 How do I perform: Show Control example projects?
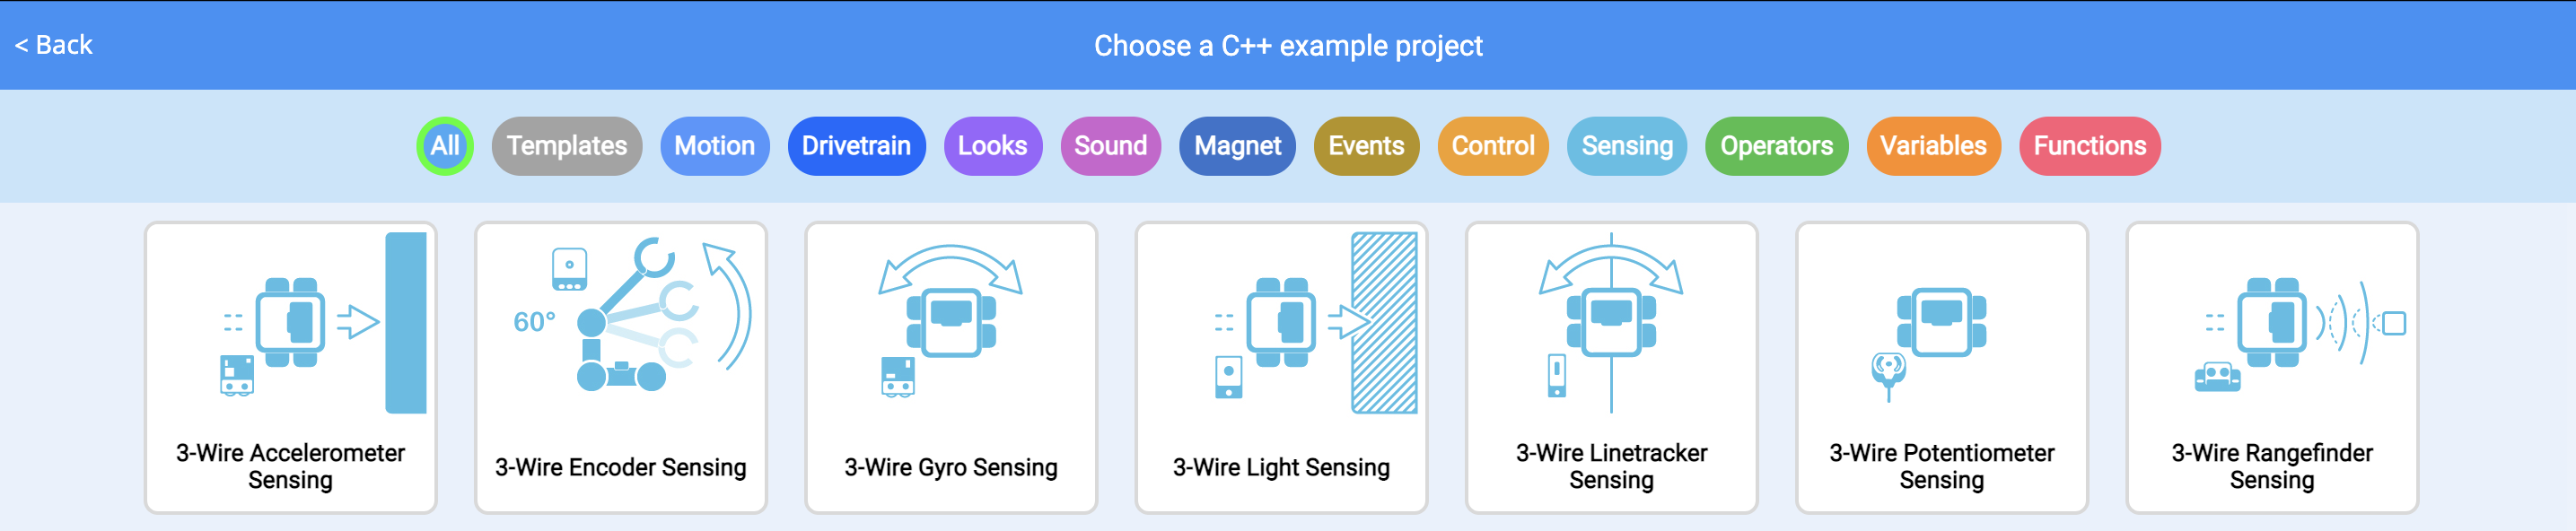[1493, 146]
